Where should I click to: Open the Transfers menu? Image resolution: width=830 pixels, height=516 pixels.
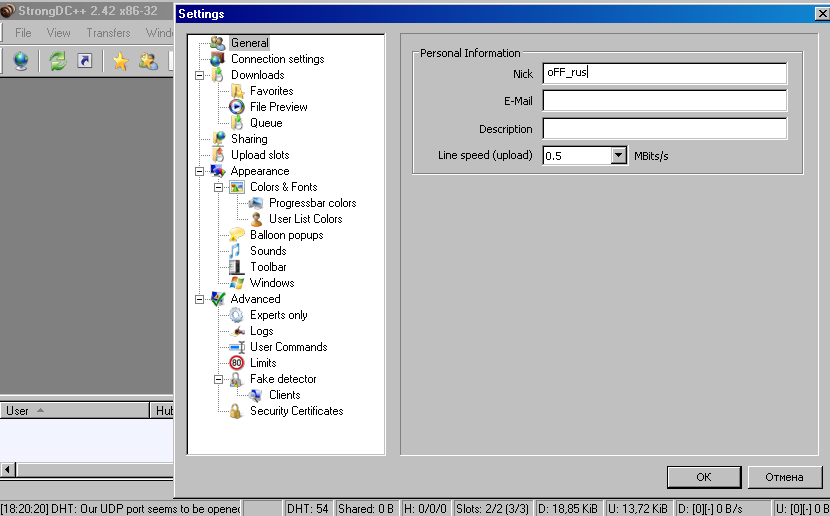pyautogui.click(x=109, y=33)
